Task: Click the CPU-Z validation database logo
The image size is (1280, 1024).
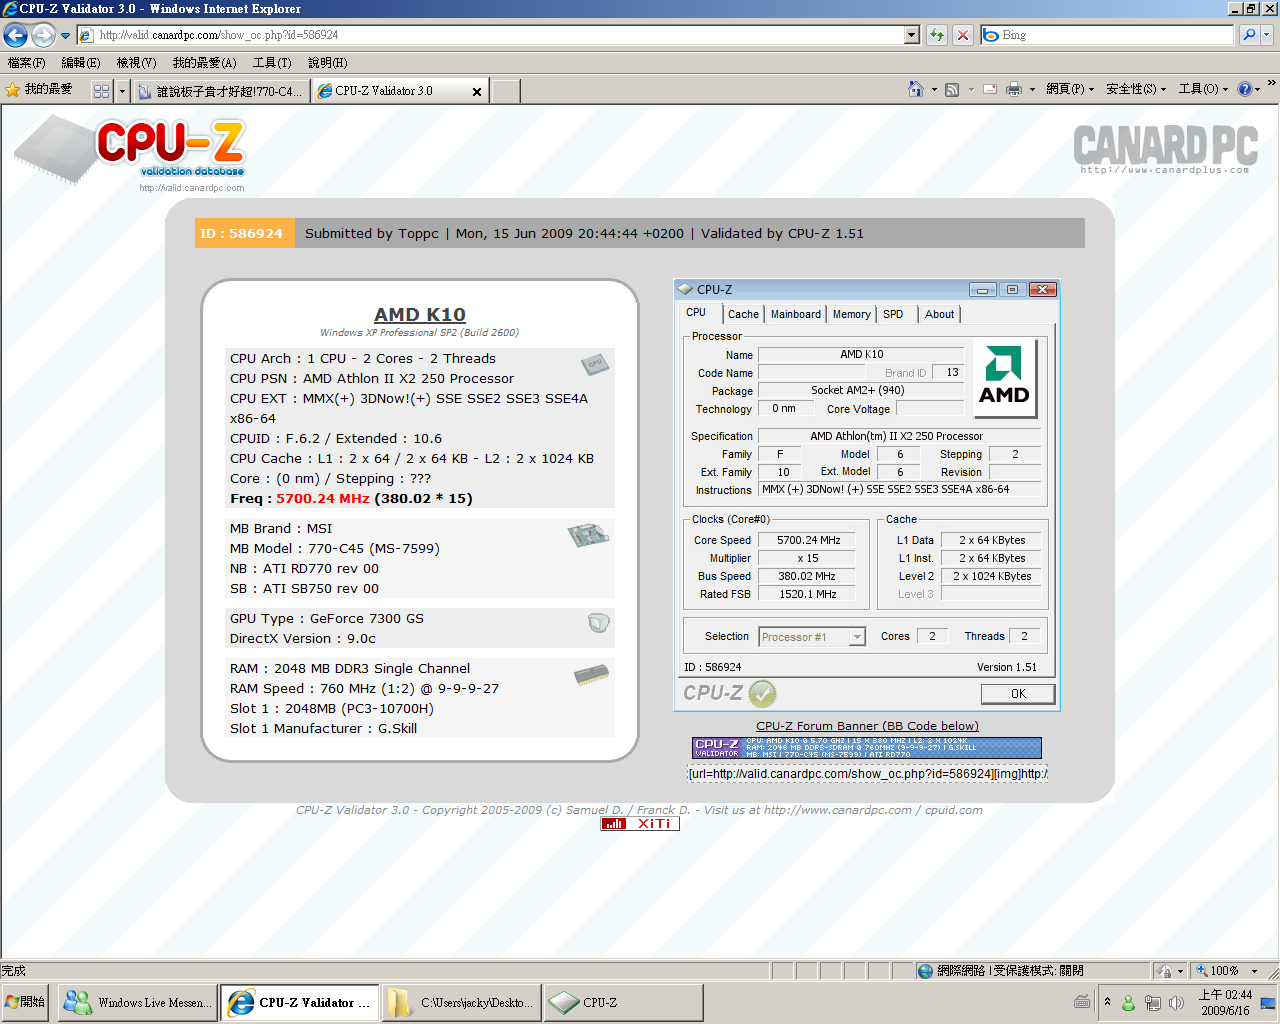Action: 130,153
